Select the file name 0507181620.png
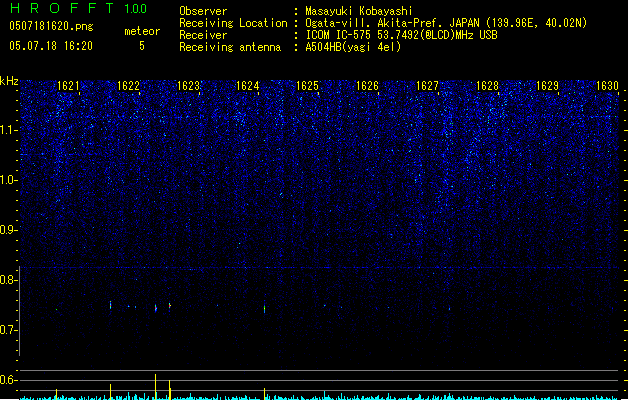Image resolution: width=629 pixels, height=400 pixels. [x=51, y=26]
